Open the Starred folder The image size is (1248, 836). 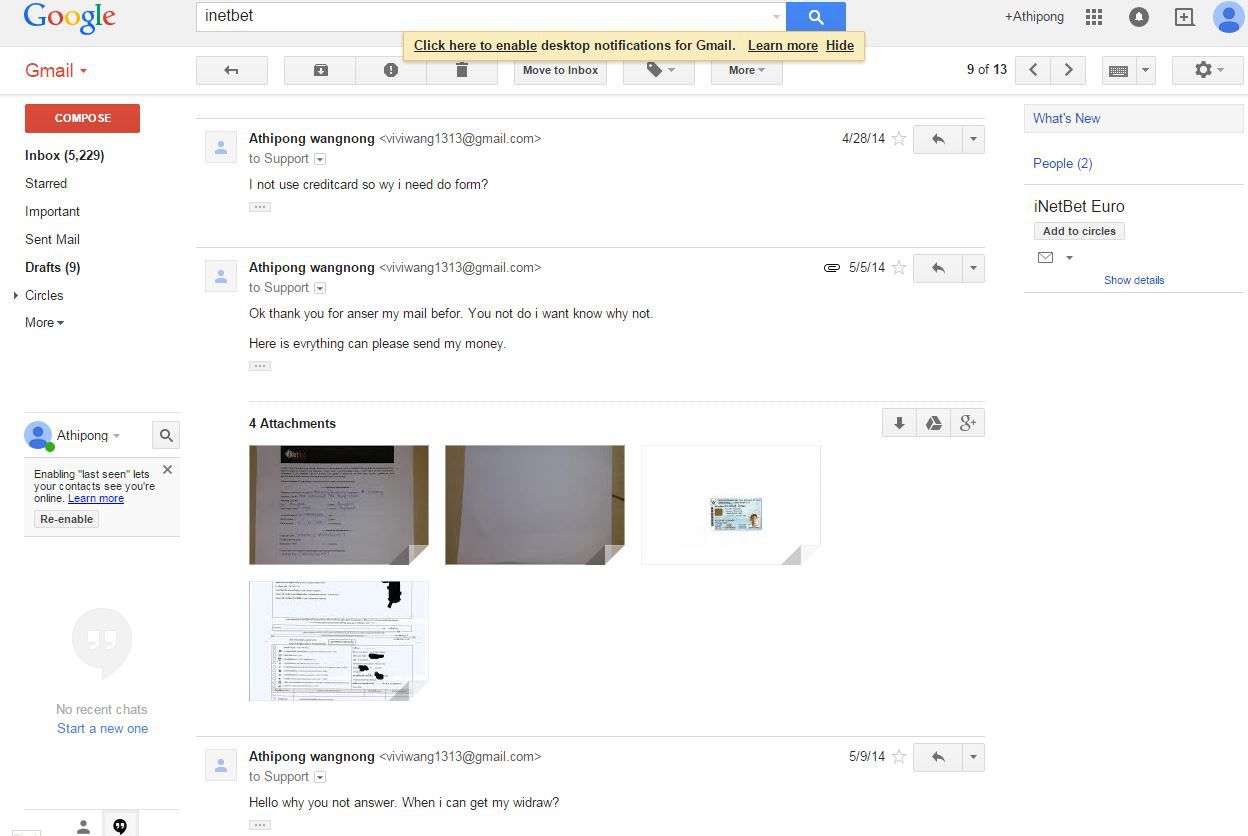tap(46, 183)
